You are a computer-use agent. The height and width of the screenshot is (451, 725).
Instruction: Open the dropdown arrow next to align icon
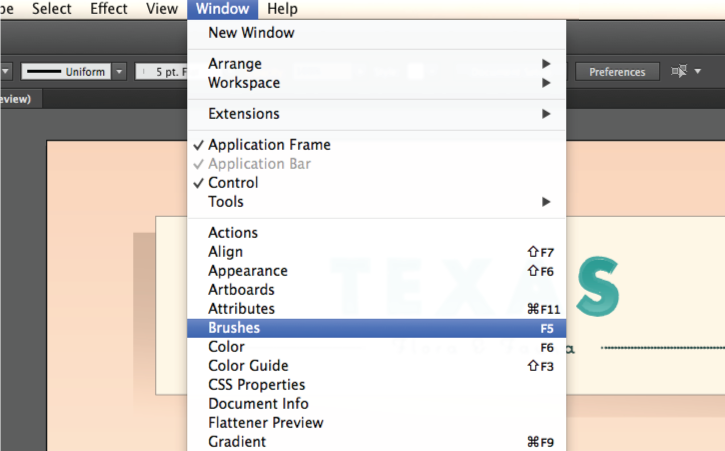[x=698, y=71]
